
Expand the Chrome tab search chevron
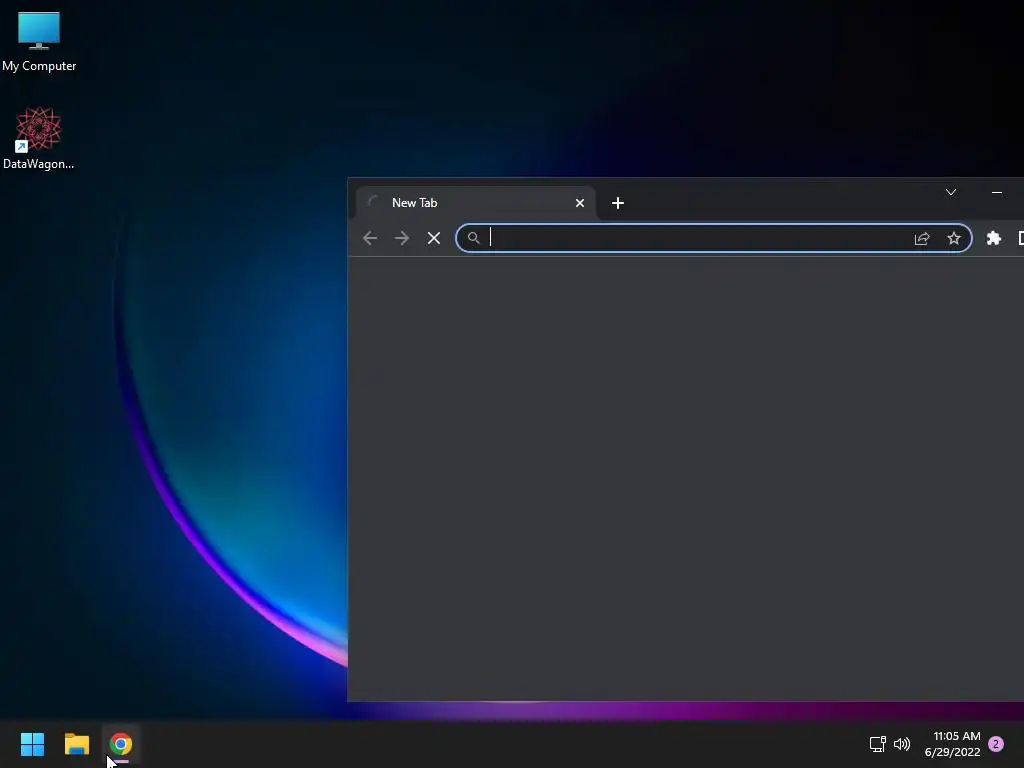[951, 192]
